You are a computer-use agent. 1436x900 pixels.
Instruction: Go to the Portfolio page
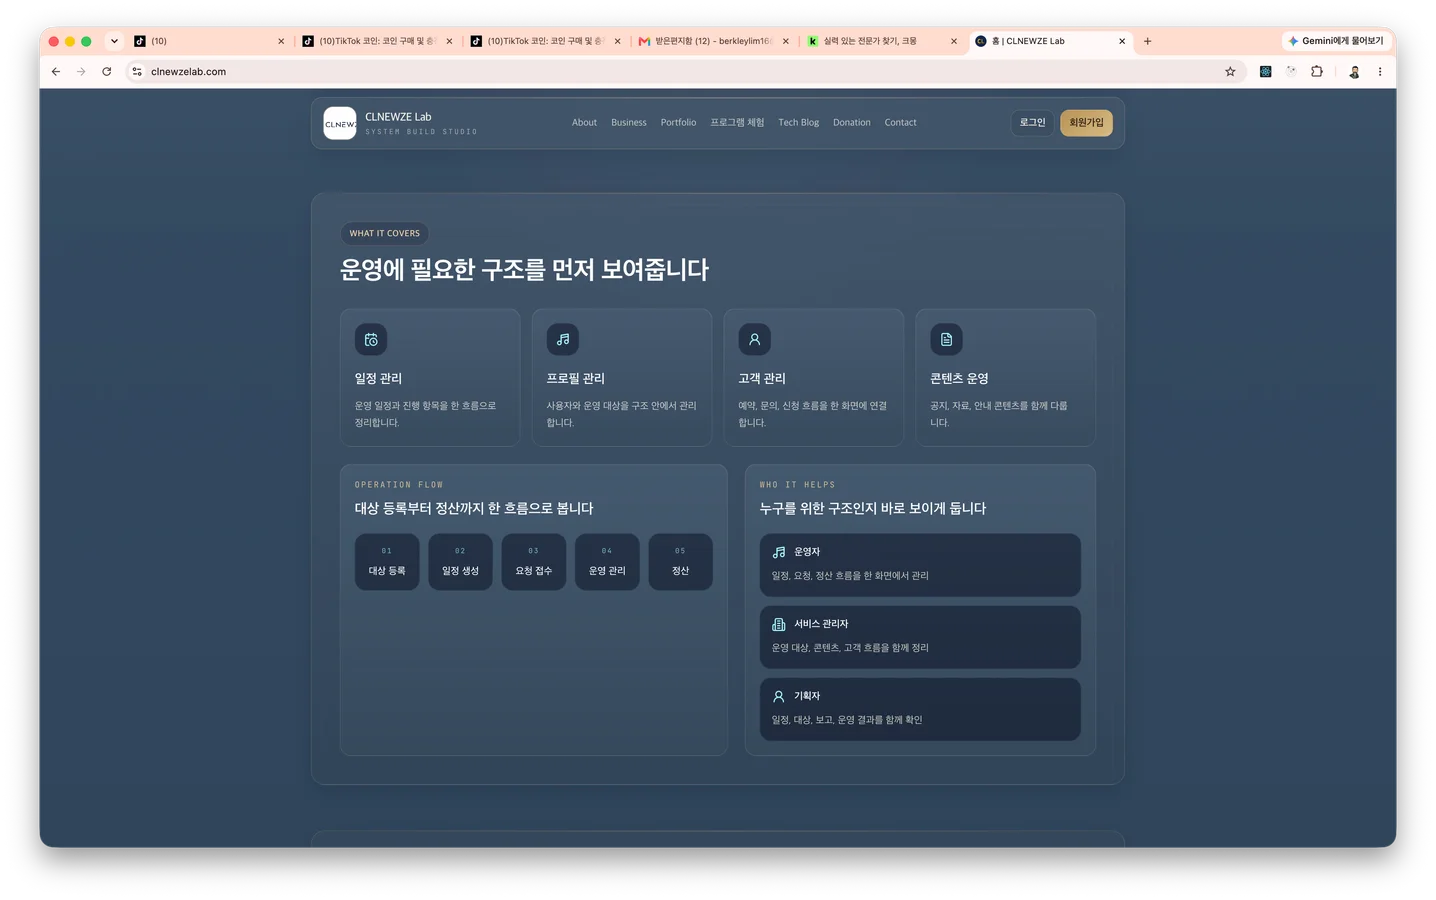(678, 123)
